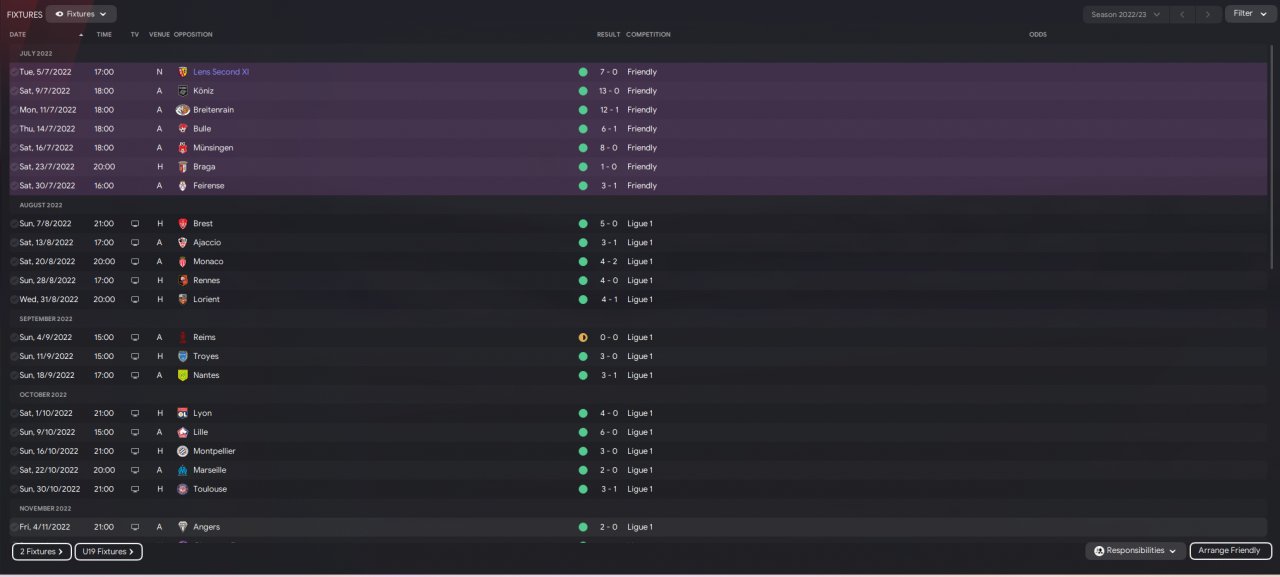Sort fixtures by Date column header
Viewport: 1280px width, 577px height.
point(18,35)
